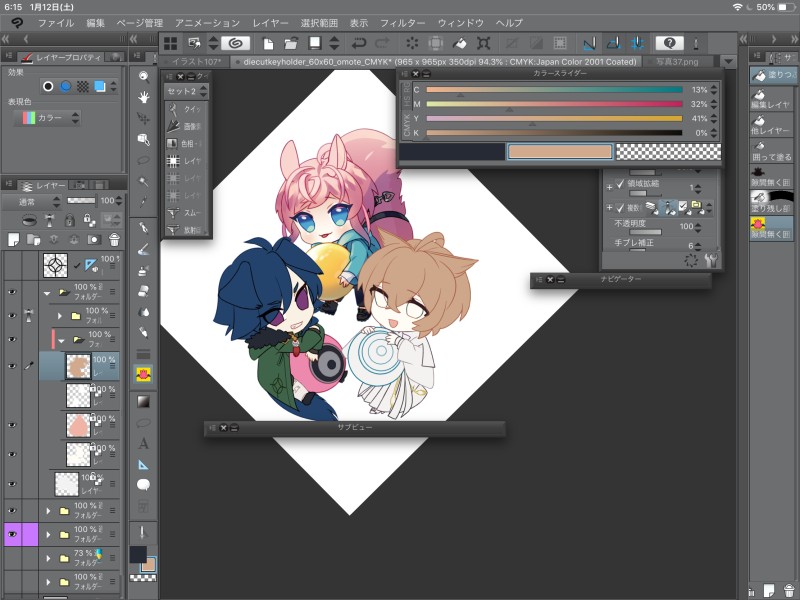
Task: Open the document tabs list dropdown arrow
Action: pos(729,62)
